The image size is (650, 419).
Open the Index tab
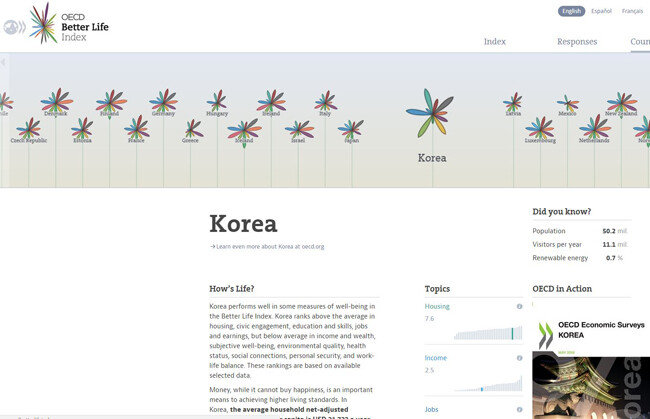coord(494,42)
